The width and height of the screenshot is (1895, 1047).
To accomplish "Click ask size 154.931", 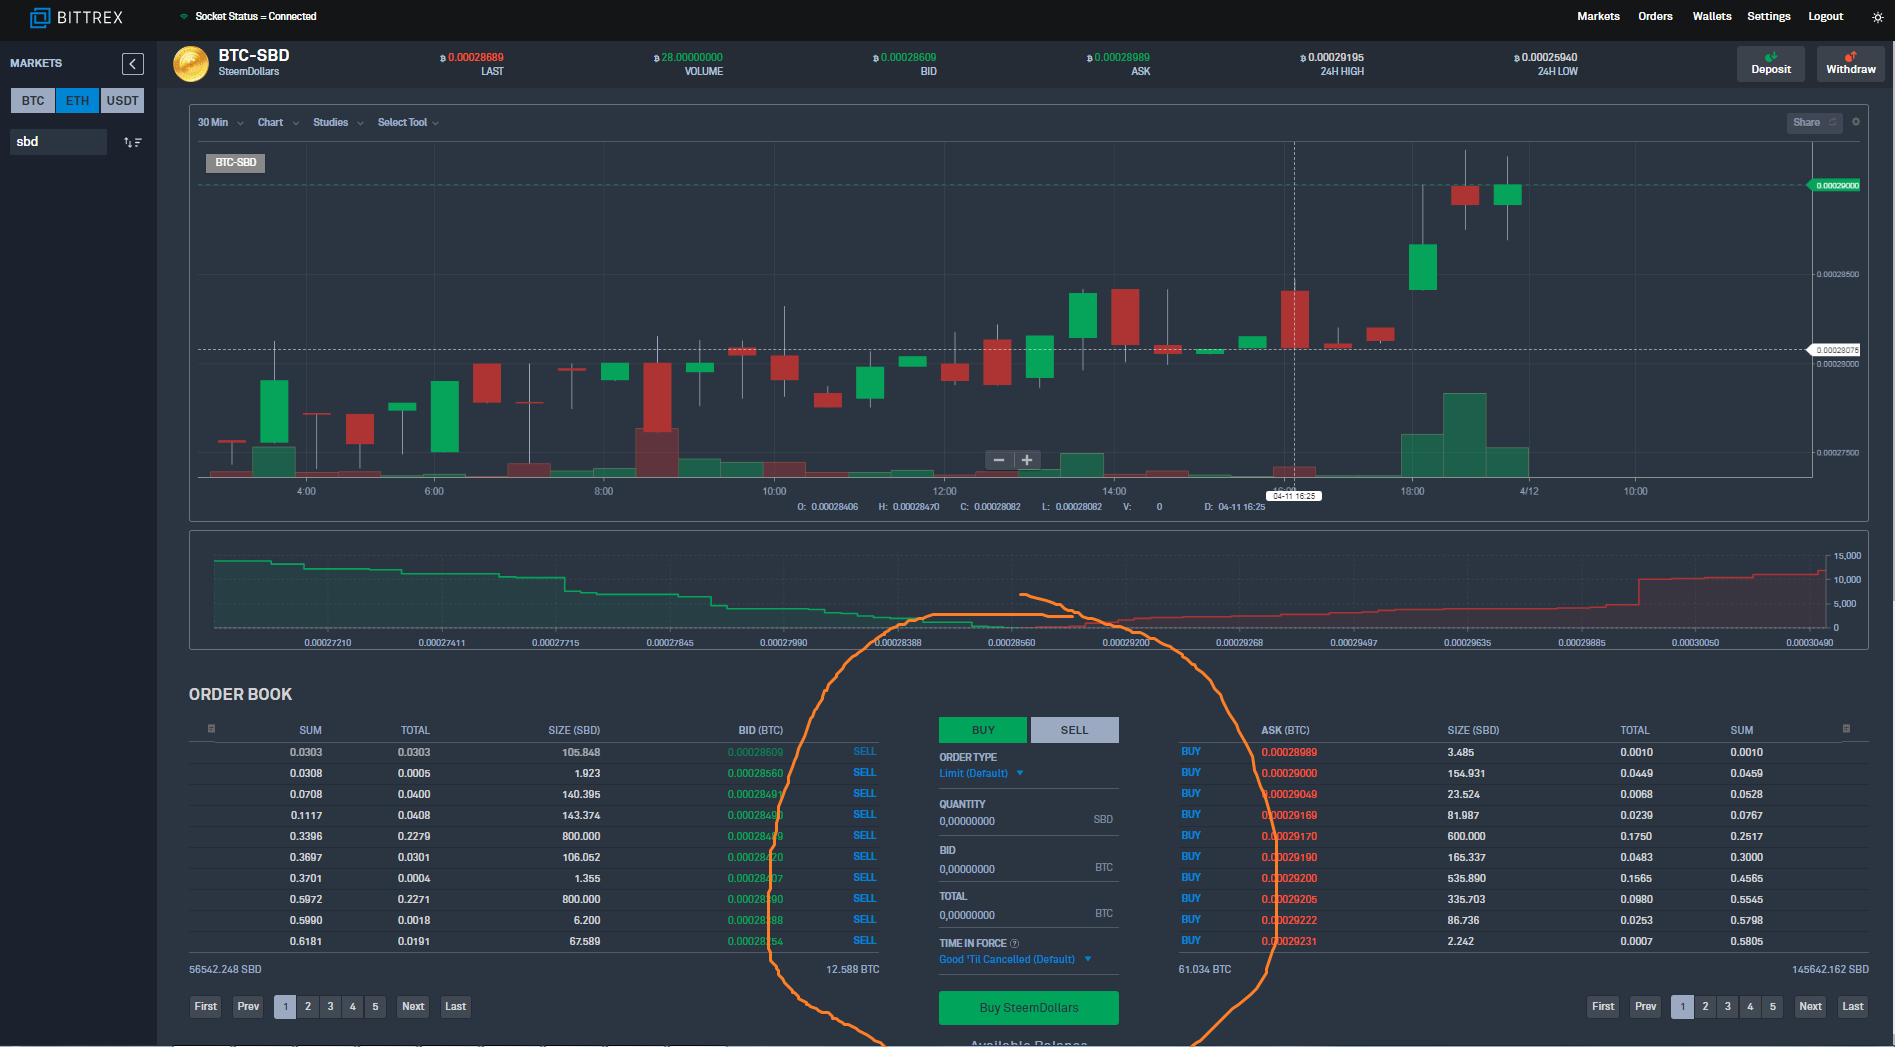I will click(1466, 773).
